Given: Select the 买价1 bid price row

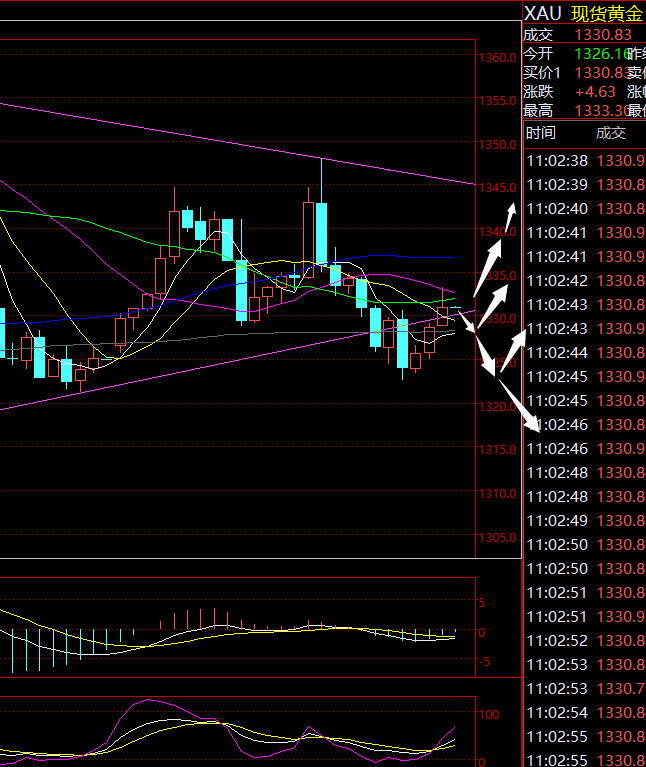Looking at the screenshot, I should [x=580, y=72].
